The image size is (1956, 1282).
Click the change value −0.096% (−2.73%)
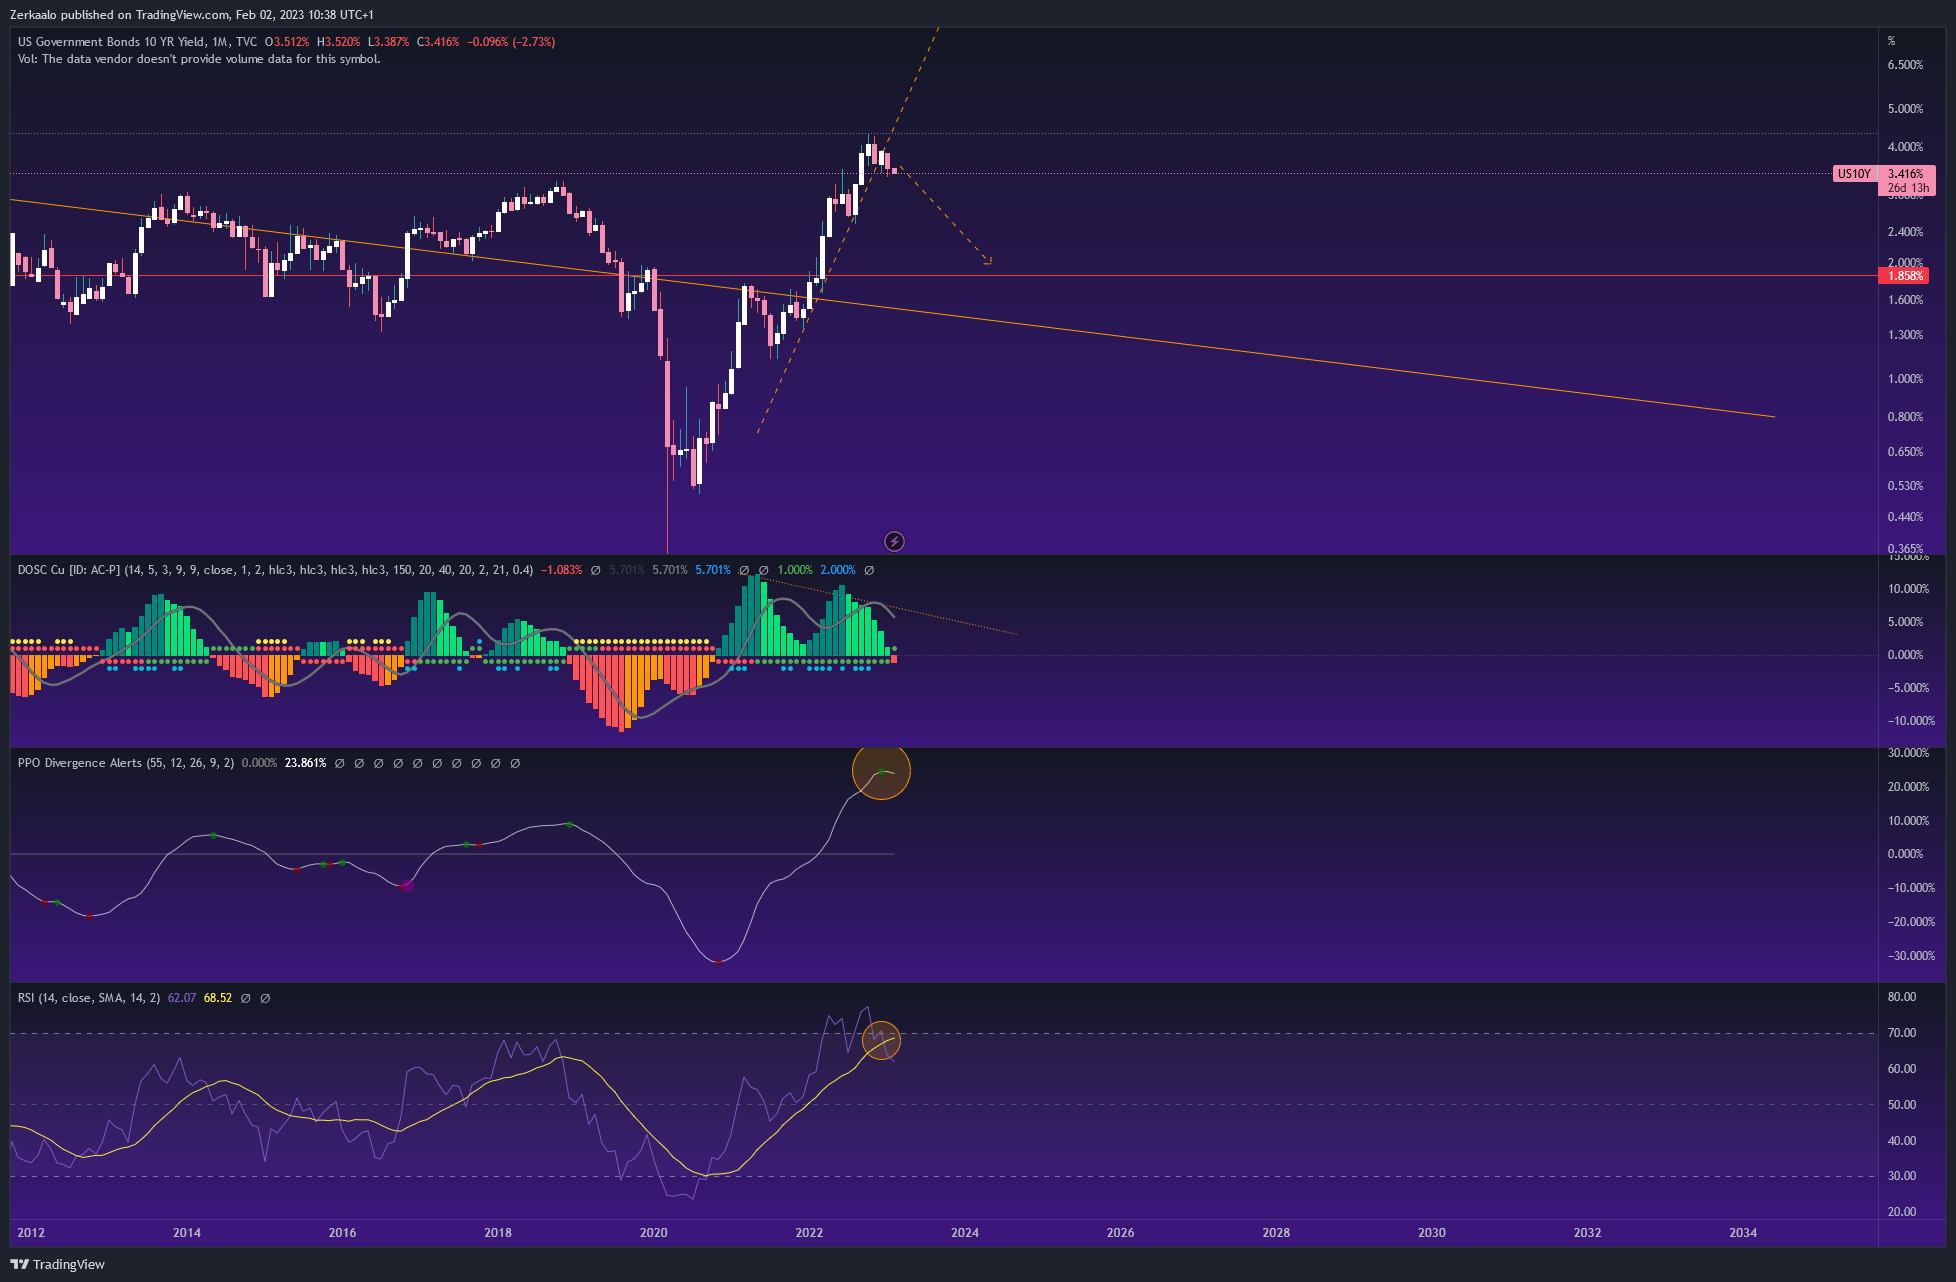pyautogui.click(x=511, y=42)
